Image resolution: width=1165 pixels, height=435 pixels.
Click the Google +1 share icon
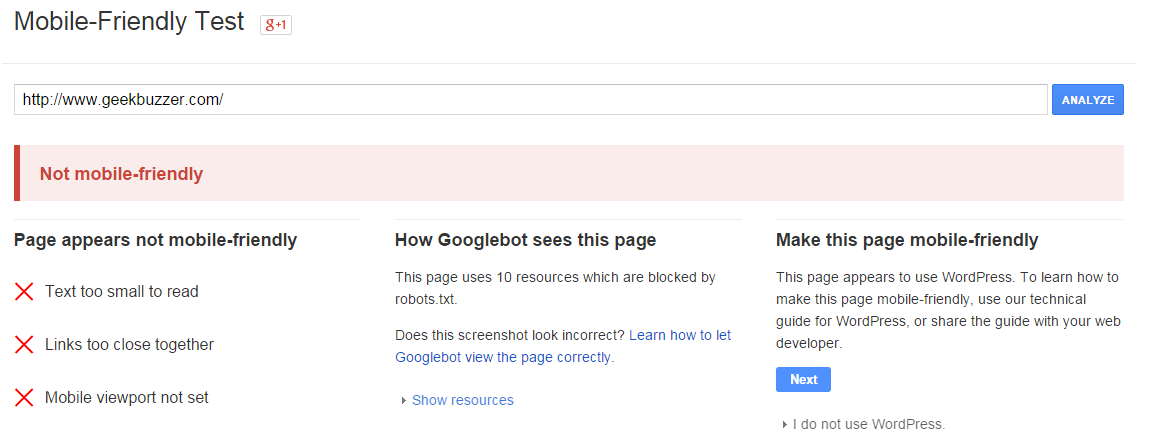pyautogui.click(x=276, y=25)
